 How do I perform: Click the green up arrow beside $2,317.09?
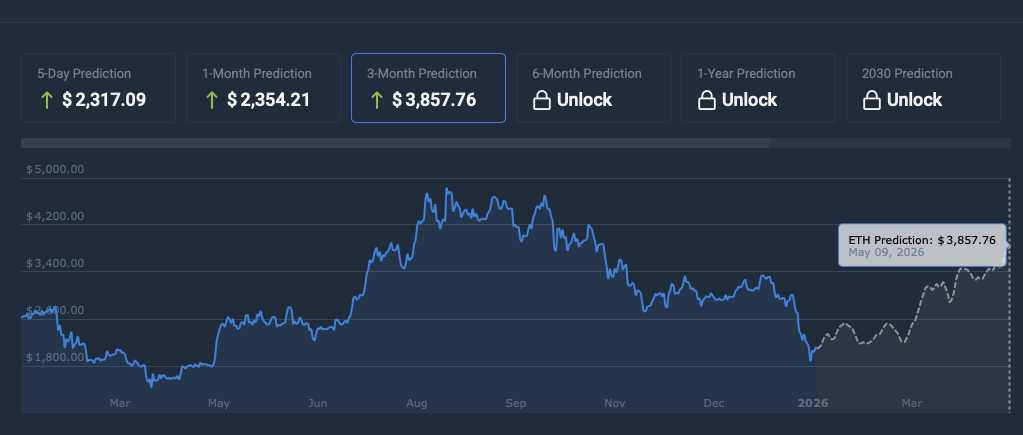(x=46, y=100)
